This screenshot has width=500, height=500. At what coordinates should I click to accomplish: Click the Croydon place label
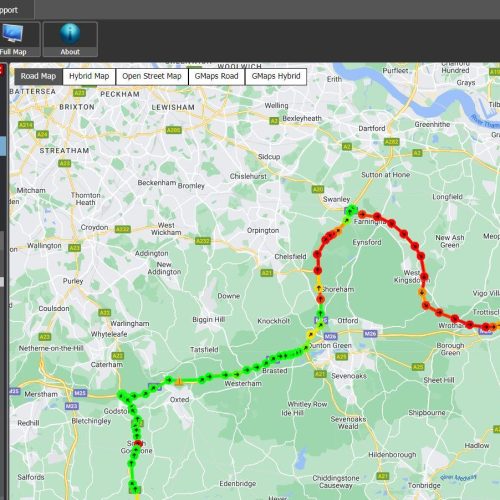[94, 227]
